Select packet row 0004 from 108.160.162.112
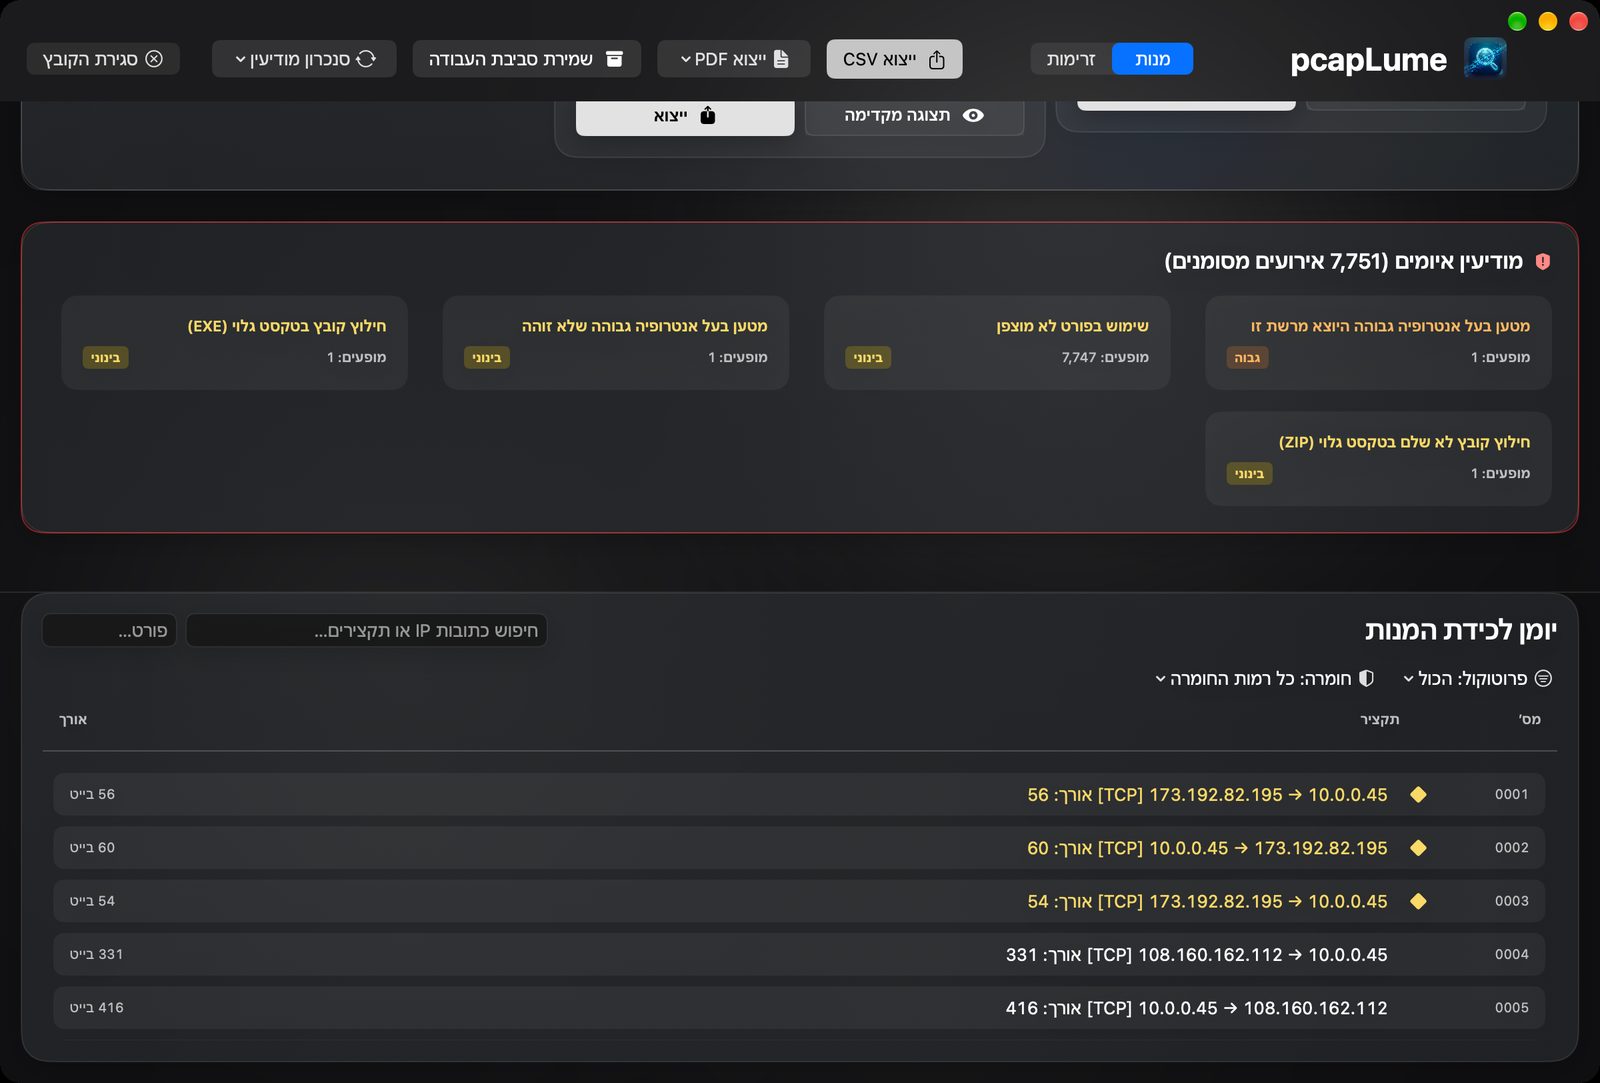Image resolution: width=1600 pixels, height=1083 pixels. click(799, 954)
